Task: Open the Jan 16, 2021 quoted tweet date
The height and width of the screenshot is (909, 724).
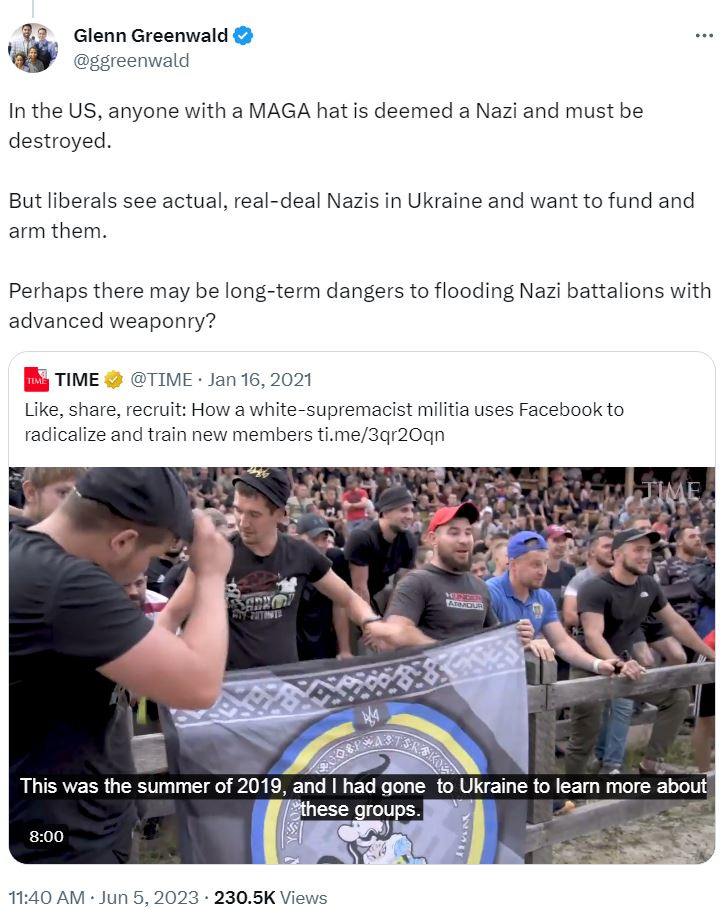Action: (260, 380)
